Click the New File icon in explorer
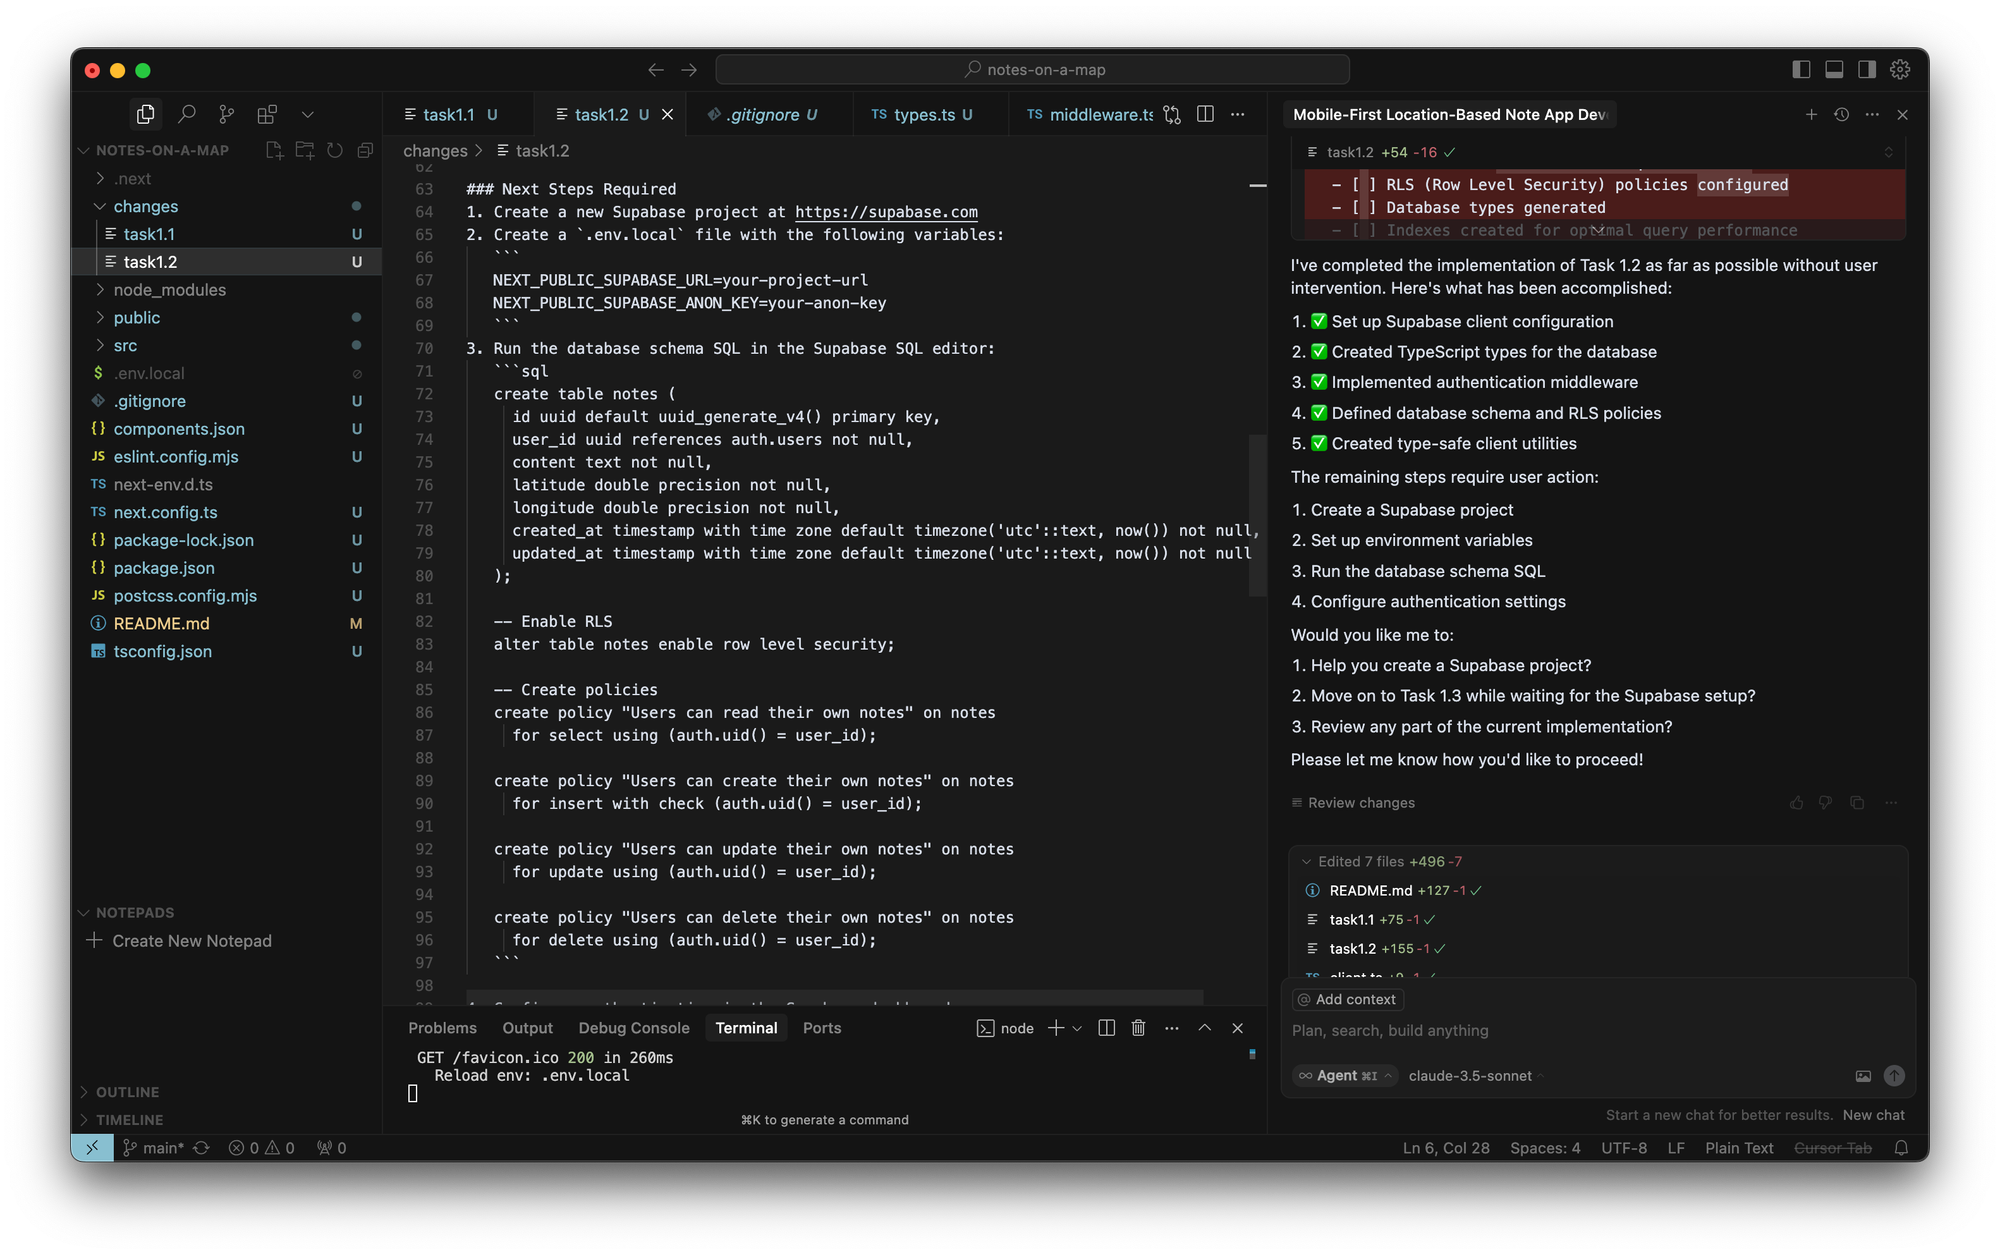Screen dimensions: 2000x1255 274,150
